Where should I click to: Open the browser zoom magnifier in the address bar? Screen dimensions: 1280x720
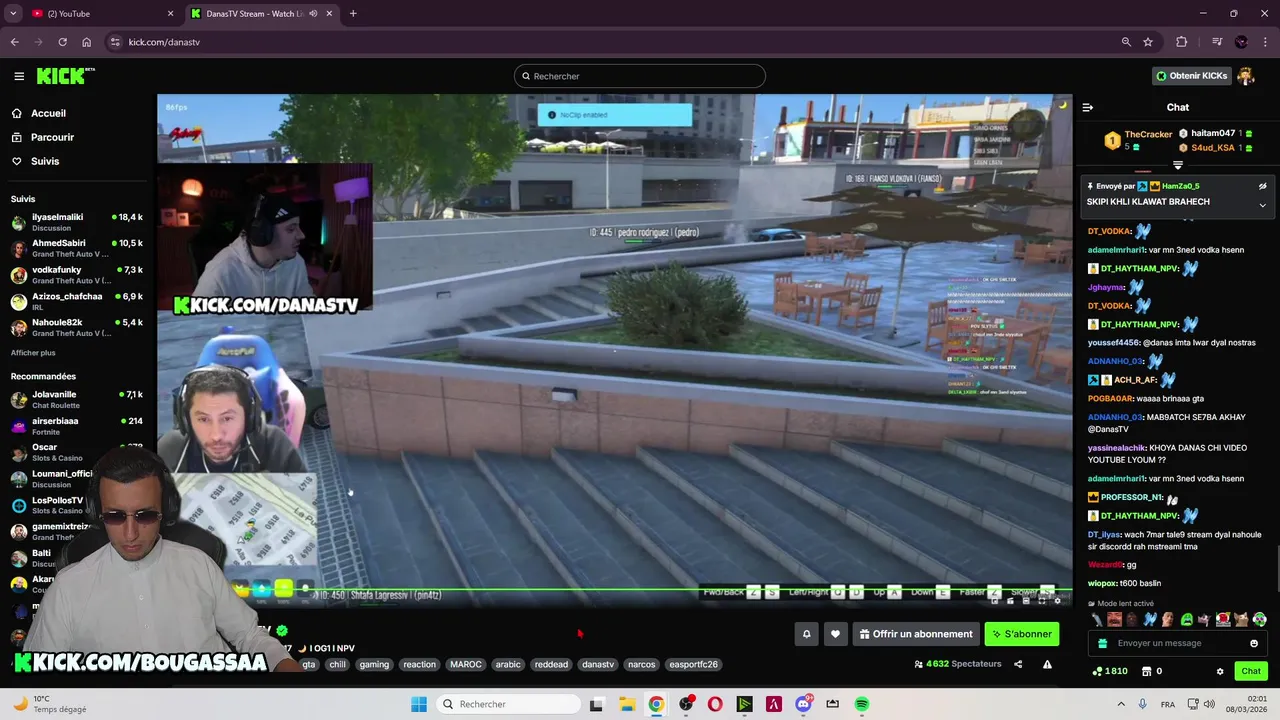coord(1126,42)
